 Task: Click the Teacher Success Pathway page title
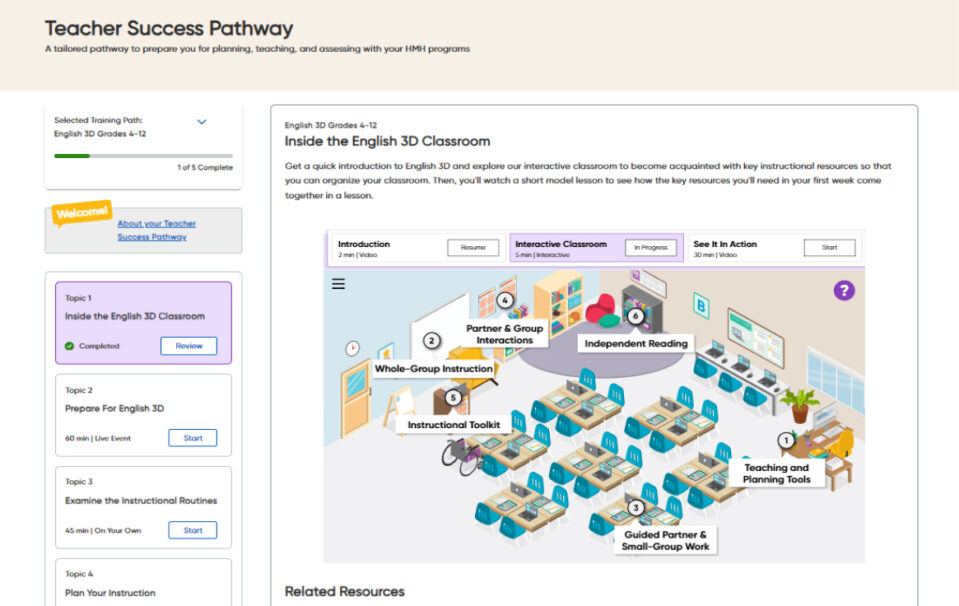169,28
